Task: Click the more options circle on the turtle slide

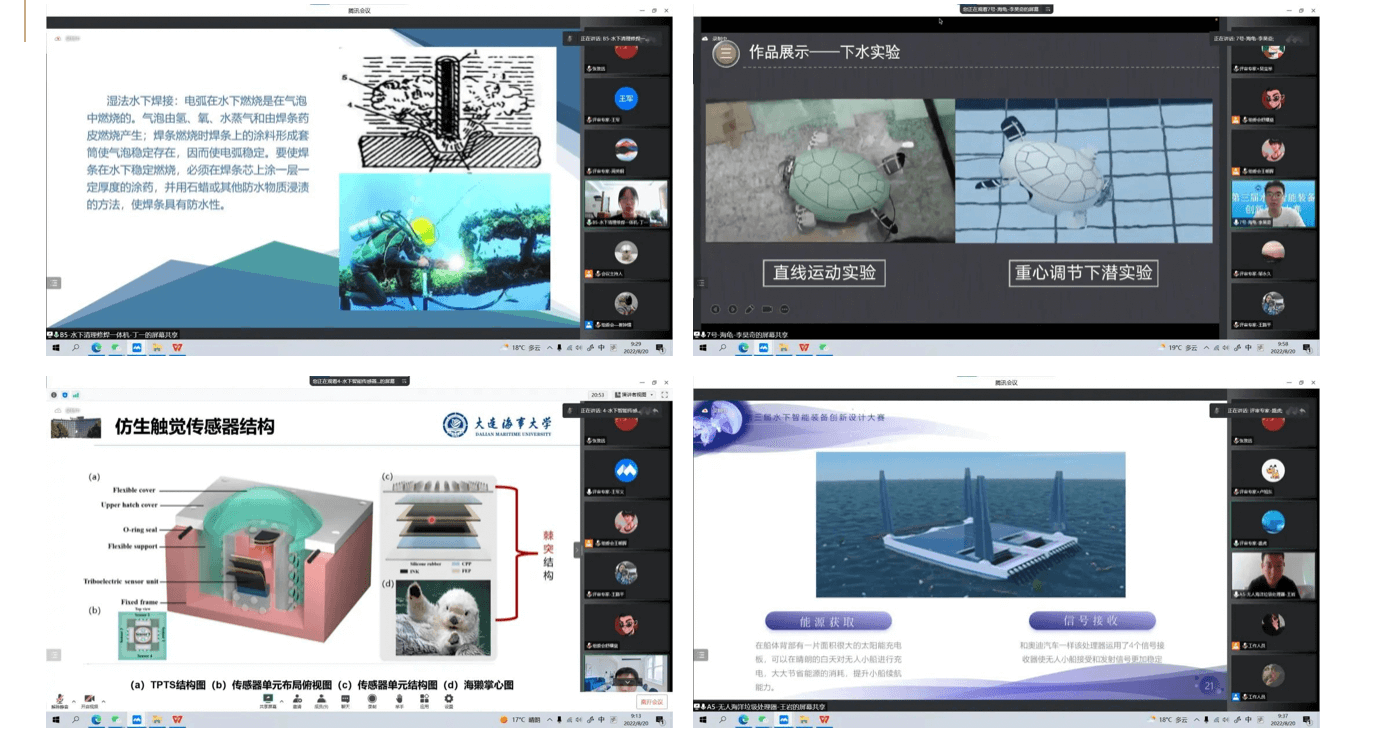Action: coord(784,309)
